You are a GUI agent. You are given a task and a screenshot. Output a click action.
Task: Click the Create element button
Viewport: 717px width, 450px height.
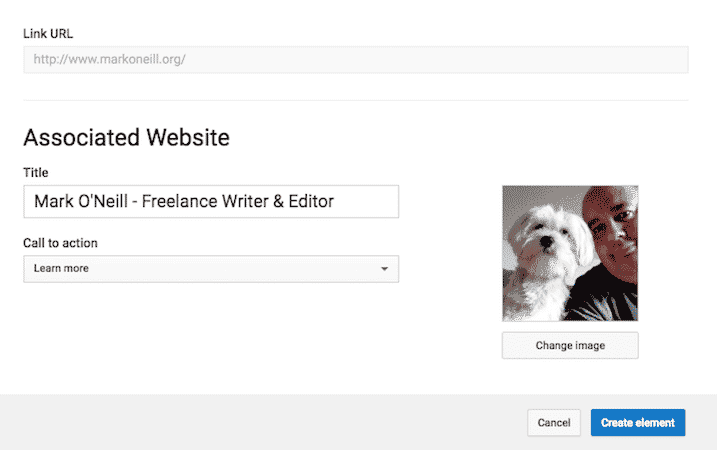click(637, 423)
